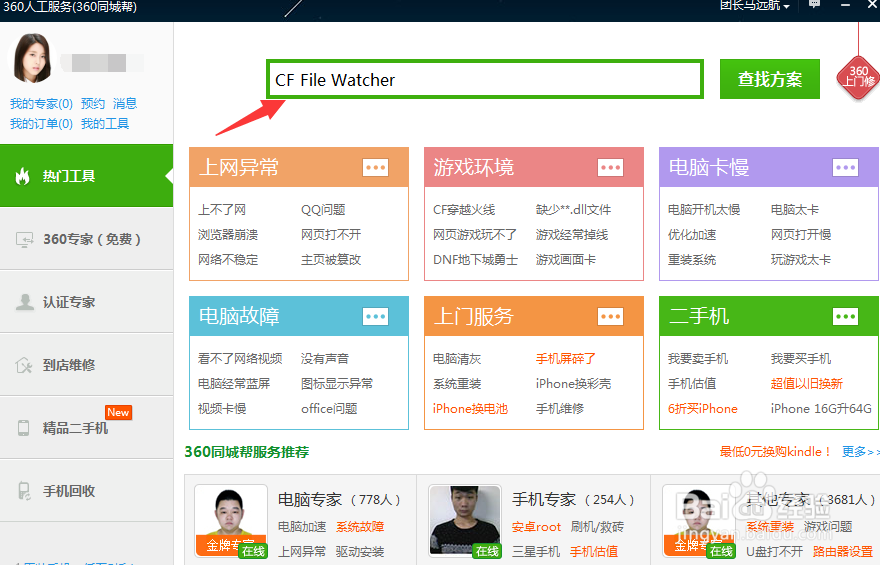This screenshot has width=880, height=565.
Task: Open 驱动安装 under 电脑专家
Action: tap(360, 552)
